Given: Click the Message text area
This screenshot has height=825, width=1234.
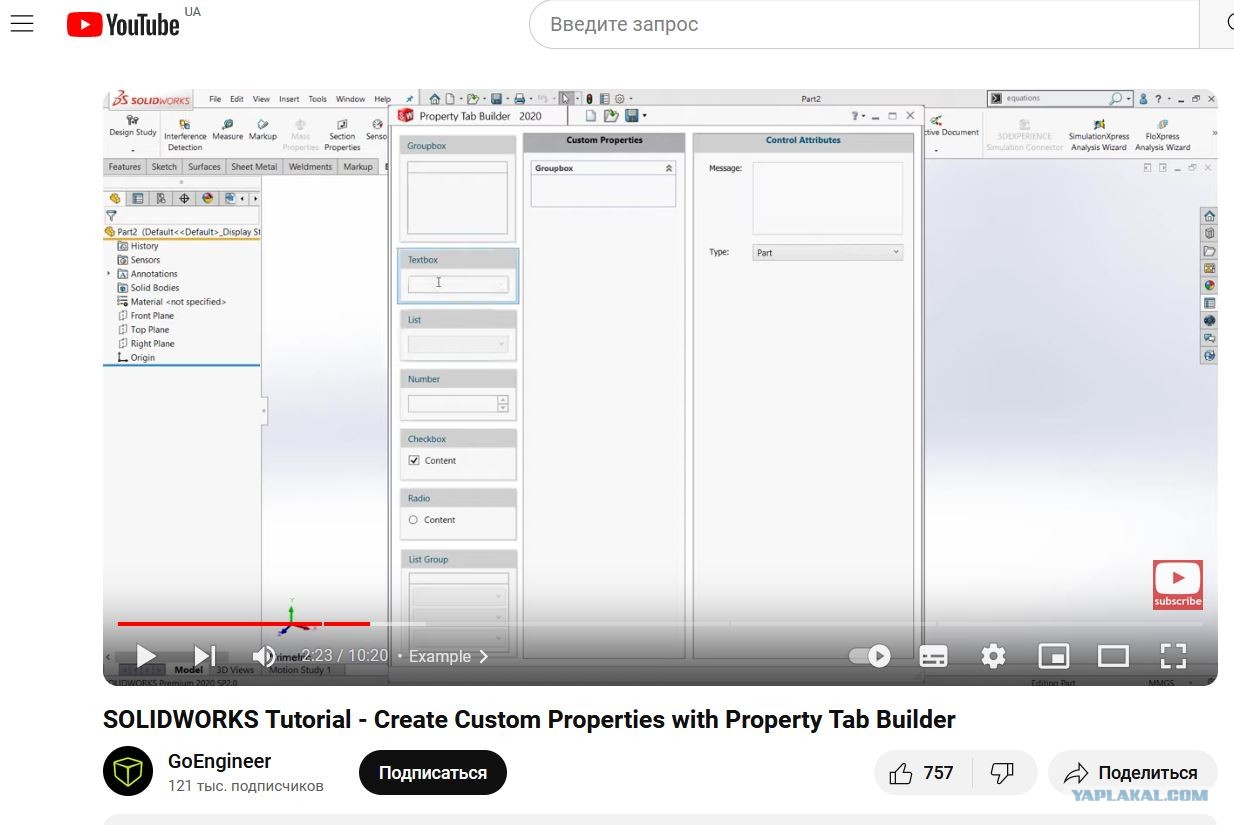Looking at the screenshot, I should coord(827,198).
